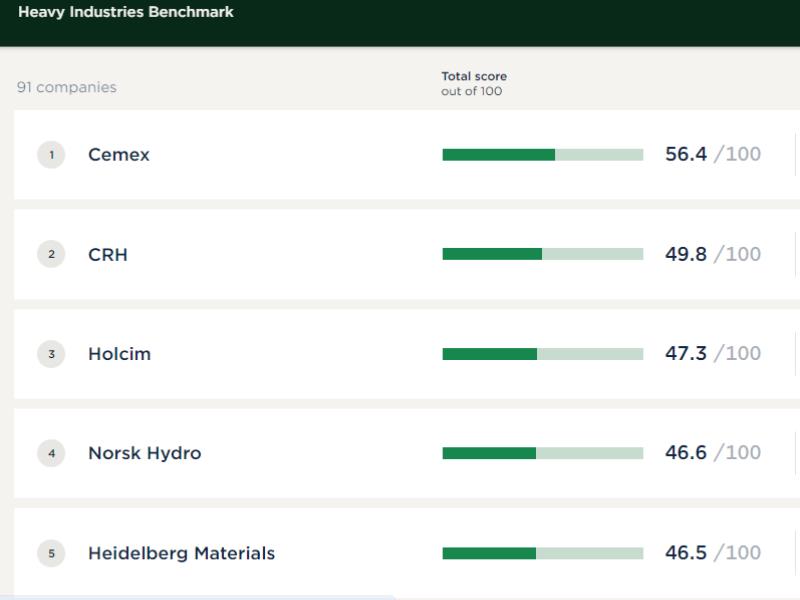Open the CRH company link

(x=108, y=254)
